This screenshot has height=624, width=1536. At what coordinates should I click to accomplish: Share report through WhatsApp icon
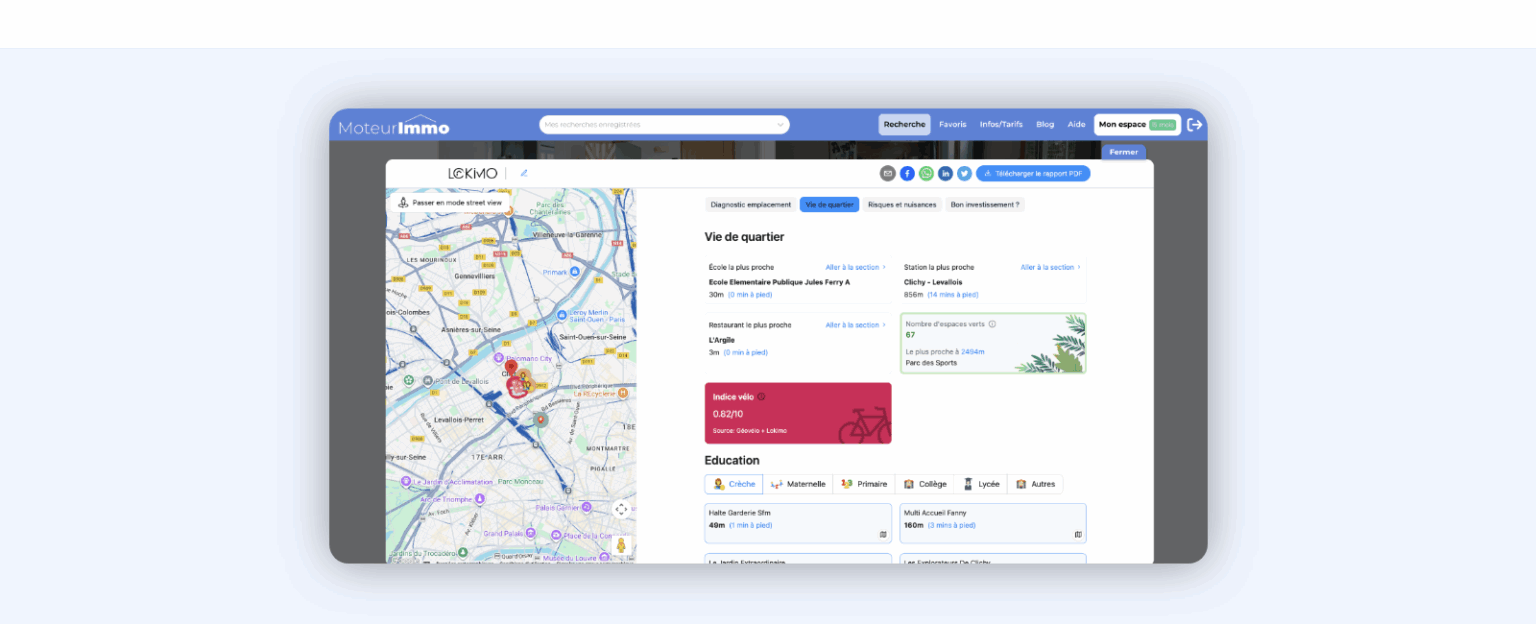coord(926,173)
